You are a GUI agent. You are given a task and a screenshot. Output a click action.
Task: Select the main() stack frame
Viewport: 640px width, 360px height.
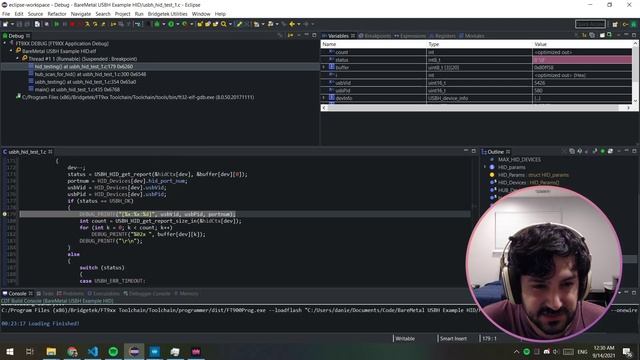point(77,89)
